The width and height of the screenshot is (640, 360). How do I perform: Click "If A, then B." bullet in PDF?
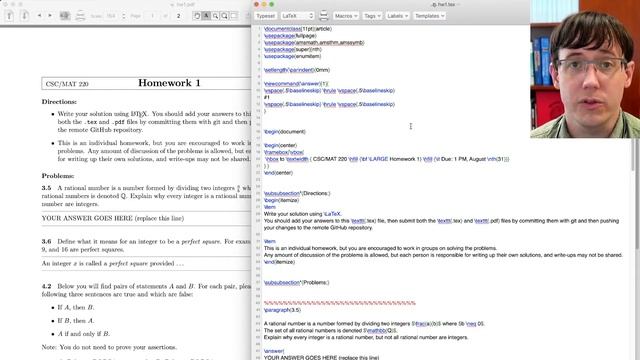click(76, 307)
